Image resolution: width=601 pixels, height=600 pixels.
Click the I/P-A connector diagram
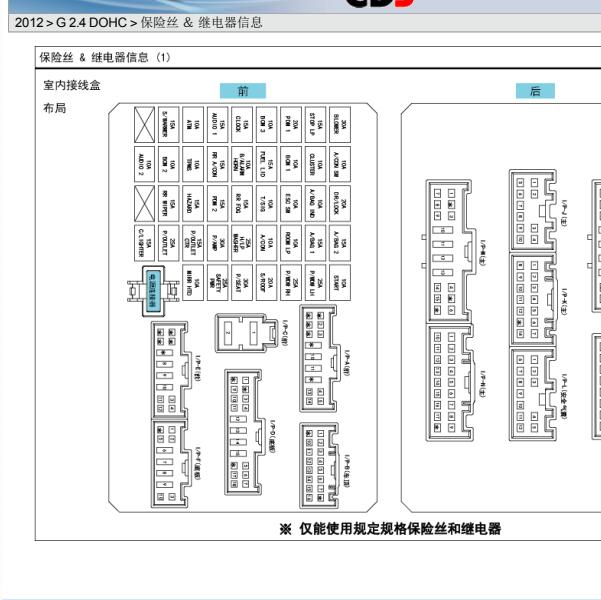(319, 358)
